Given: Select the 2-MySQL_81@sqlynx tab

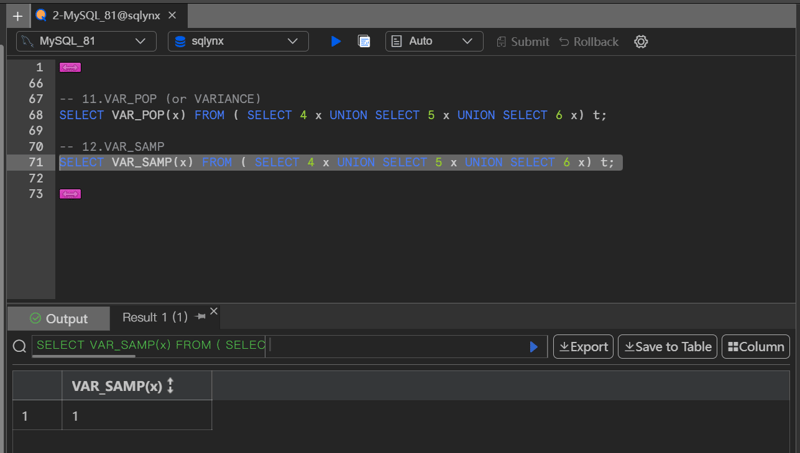Looking at the screenshot, I should click(x=106, y=15).
